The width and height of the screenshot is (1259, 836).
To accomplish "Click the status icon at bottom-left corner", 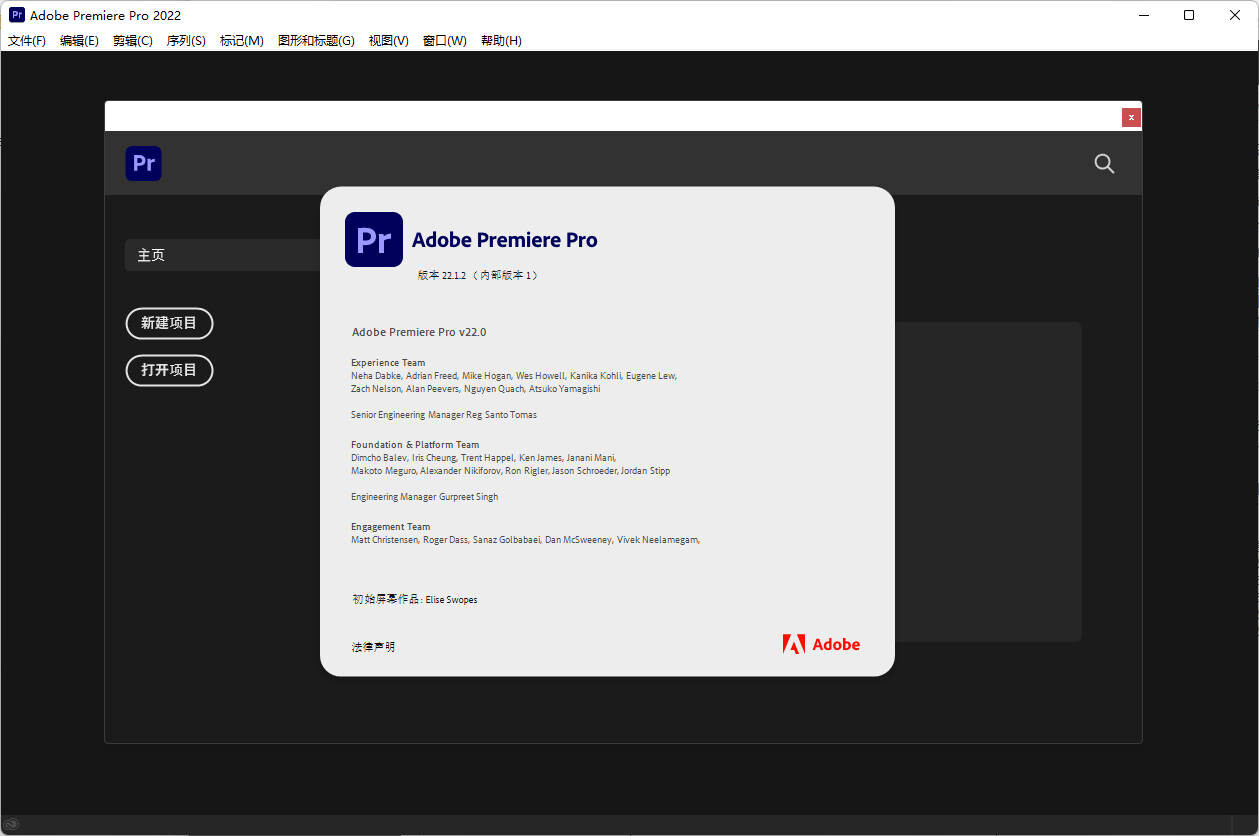I will (x=11, y=824).
